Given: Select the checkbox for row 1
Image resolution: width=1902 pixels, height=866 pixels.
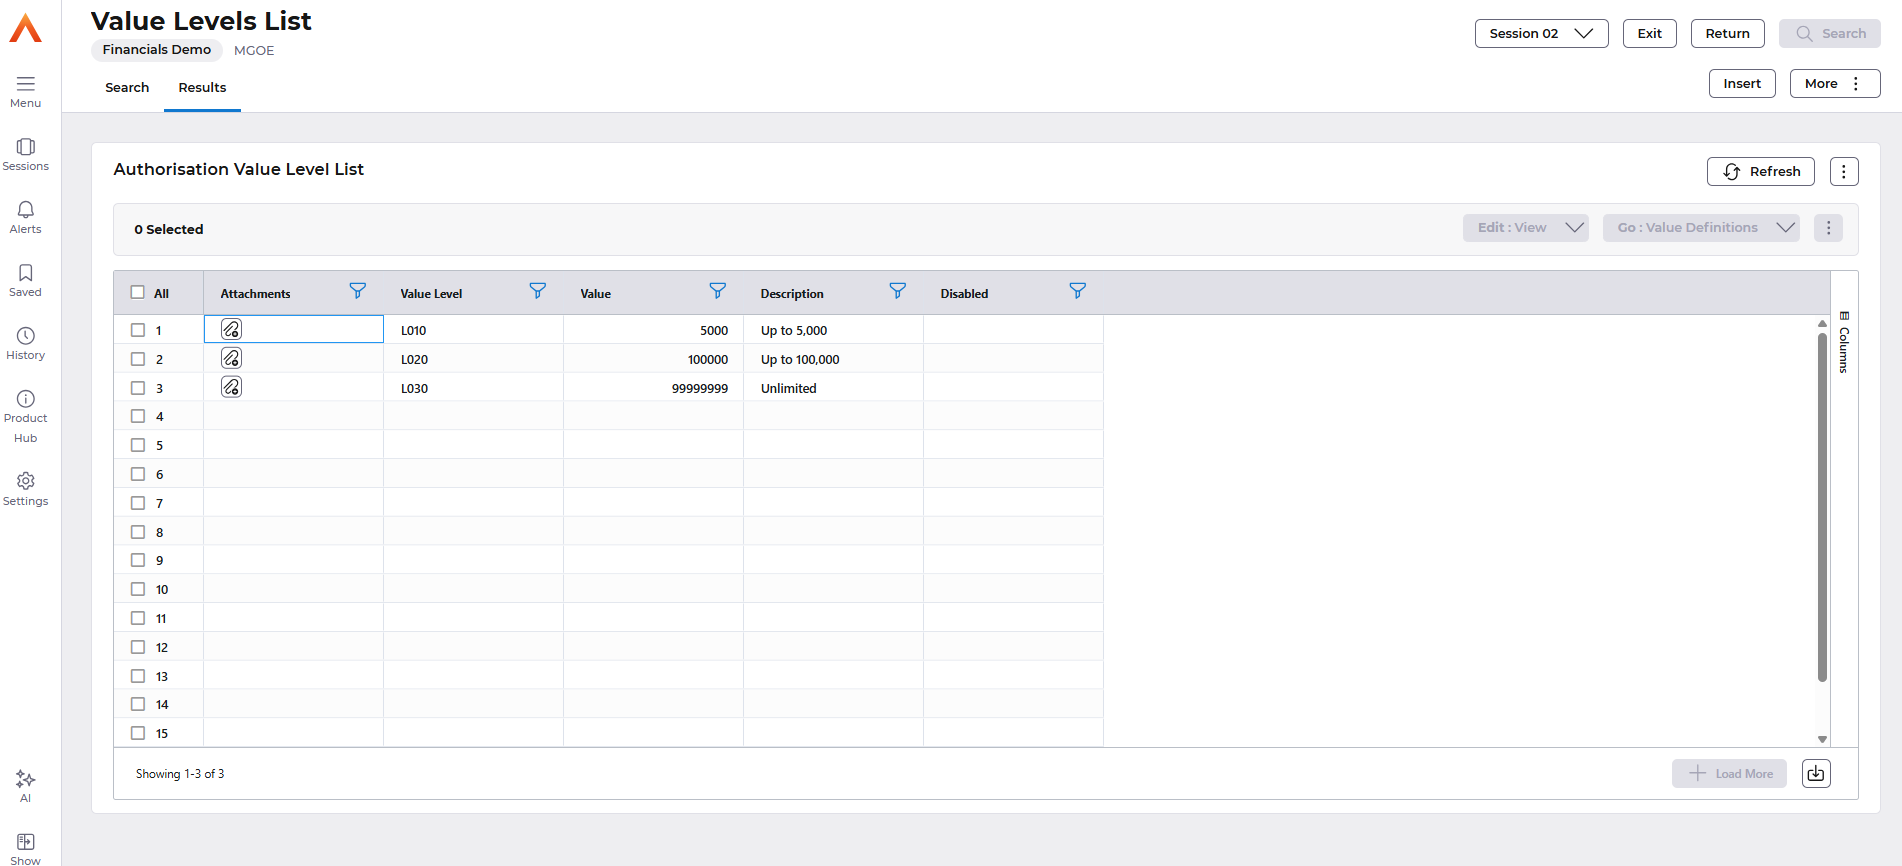Looking at the screenshot, I should coord(138,330).
